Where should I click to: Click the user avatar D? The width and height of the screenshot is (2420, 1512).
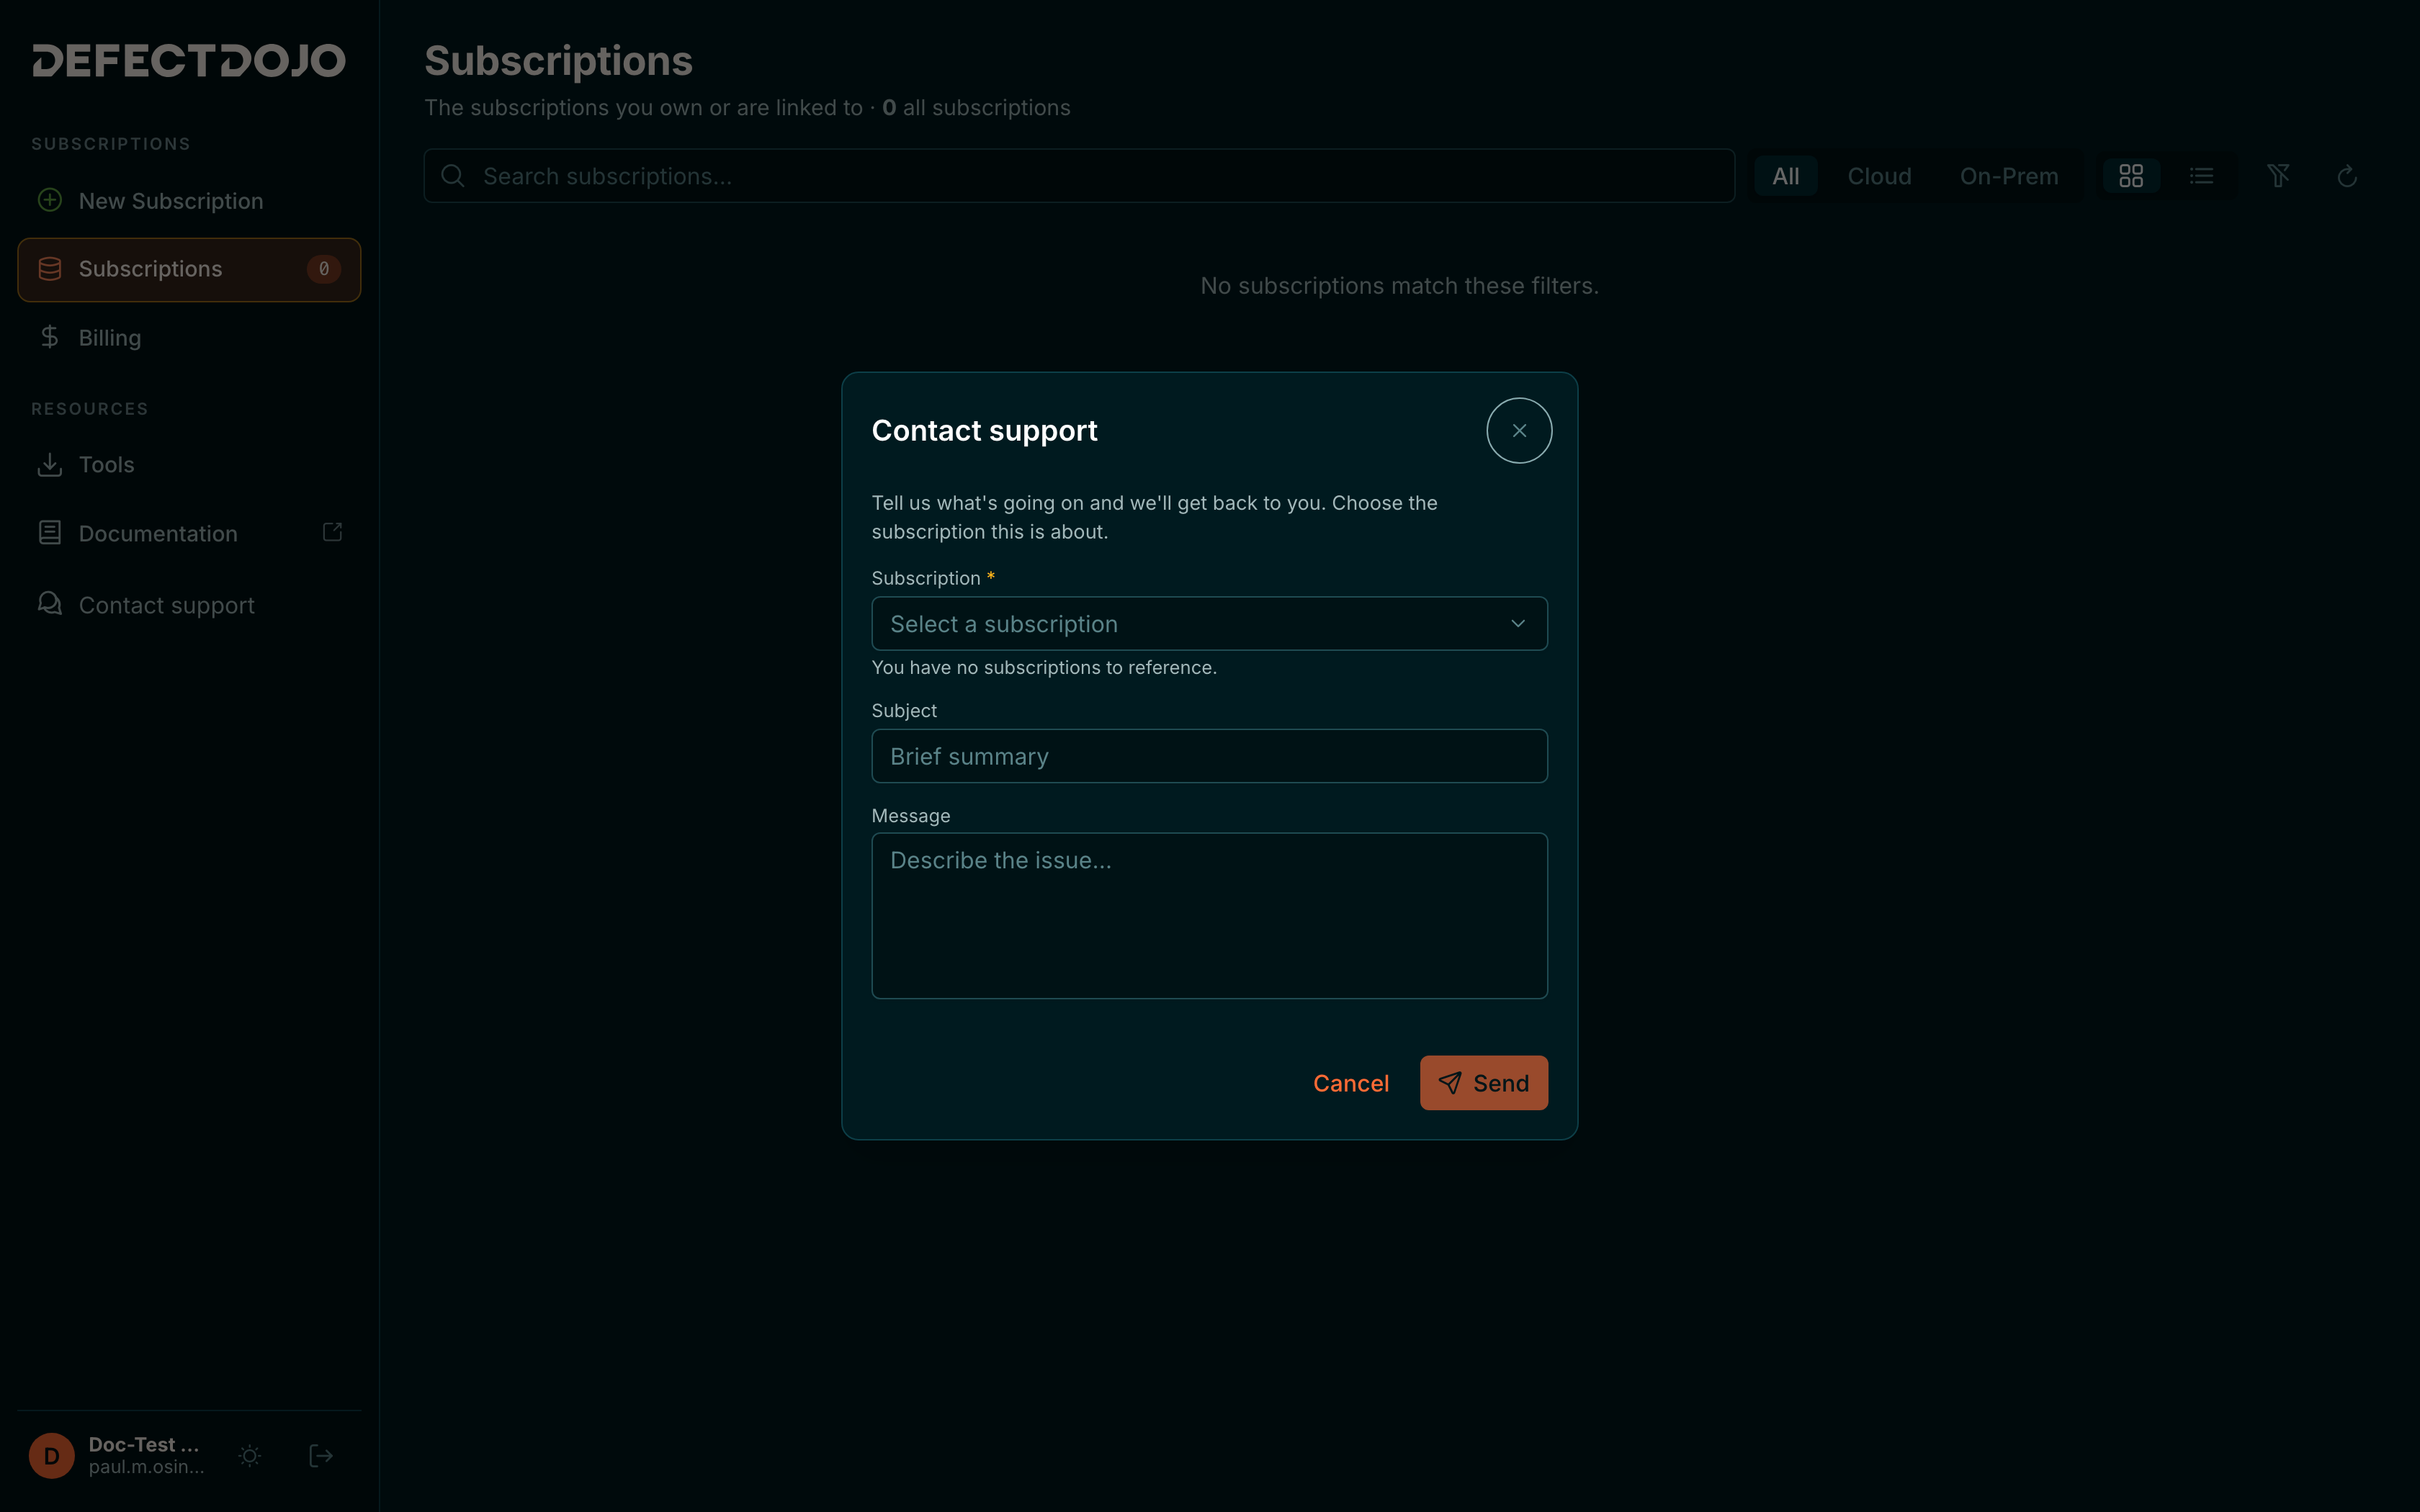tap(52, 1456)
